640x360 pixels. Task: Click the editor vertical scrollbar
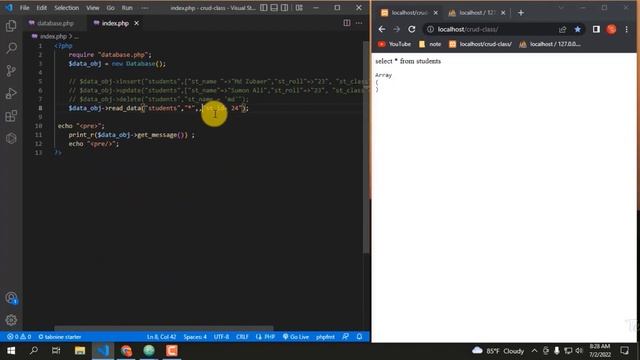point(366,147)
